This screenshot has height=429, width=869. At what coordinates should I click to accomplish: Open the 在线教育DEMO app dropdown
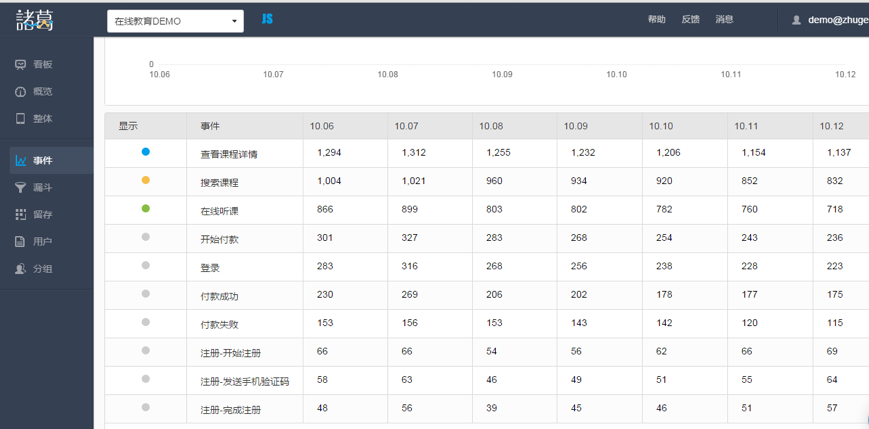pyautogui.click(x=175, y=21)
